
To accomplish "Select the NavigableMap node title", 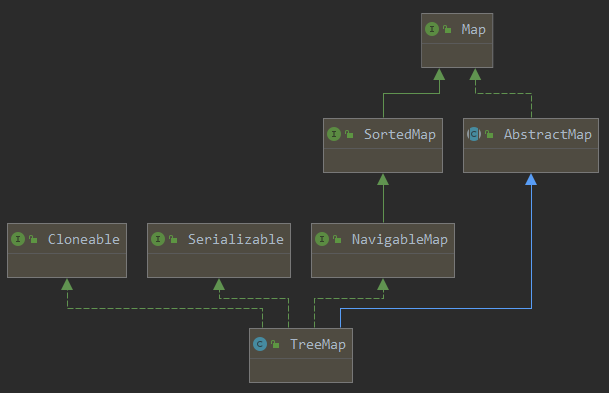I will (400, 240).
